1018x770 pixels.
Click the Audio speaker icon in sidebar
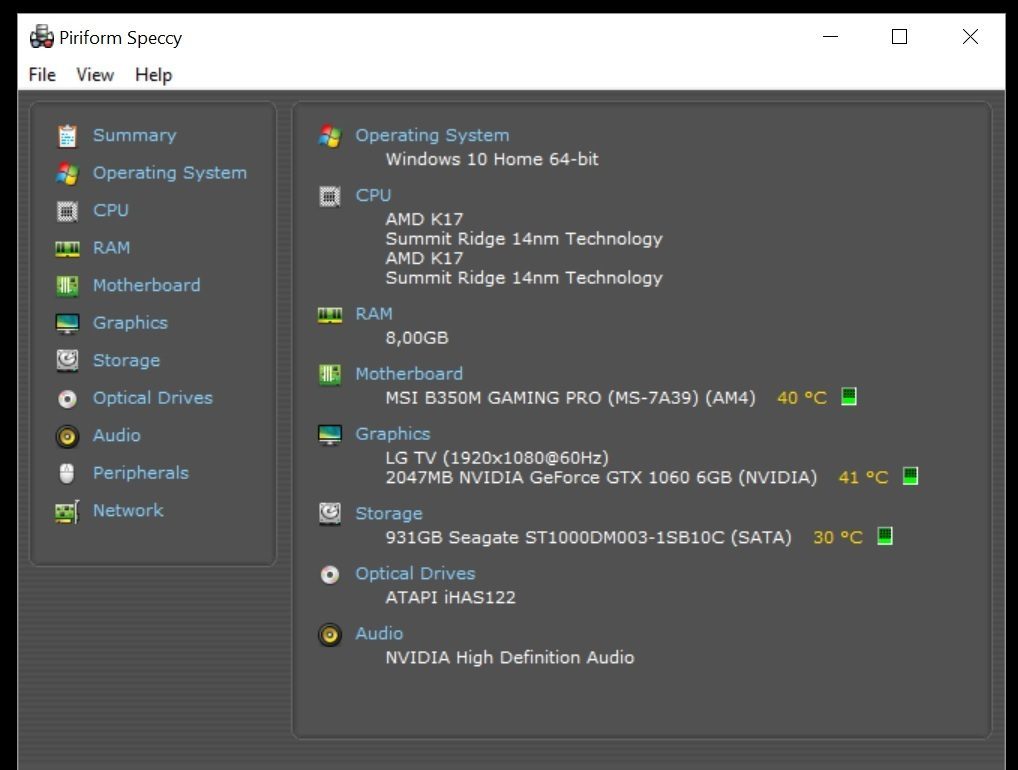(x=67, y=436)
